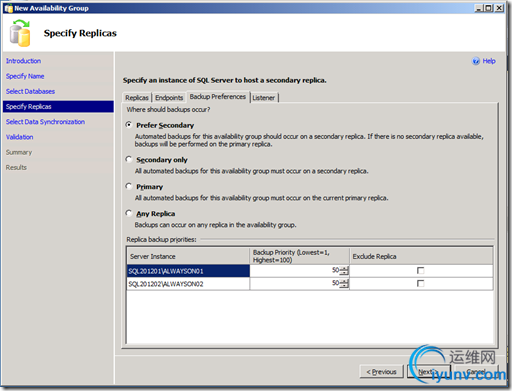Click the availability group wizard database icon

pyautogui.click(x=20, y=33)
